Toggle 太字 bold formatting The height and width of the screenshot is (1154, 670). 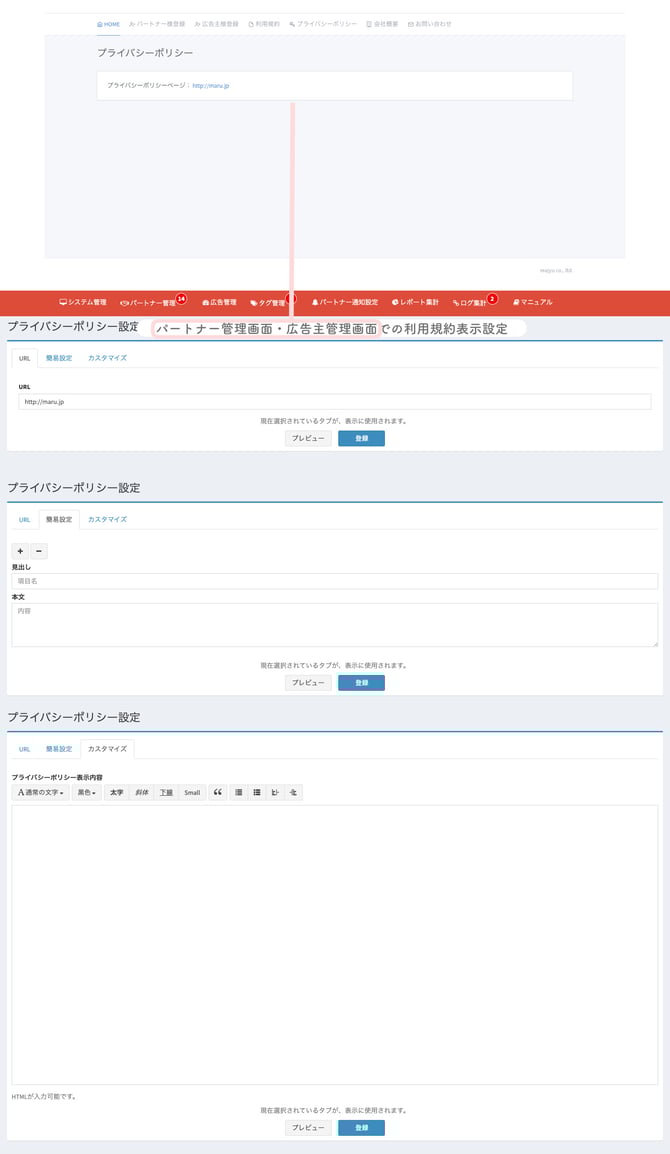point(116,792)
